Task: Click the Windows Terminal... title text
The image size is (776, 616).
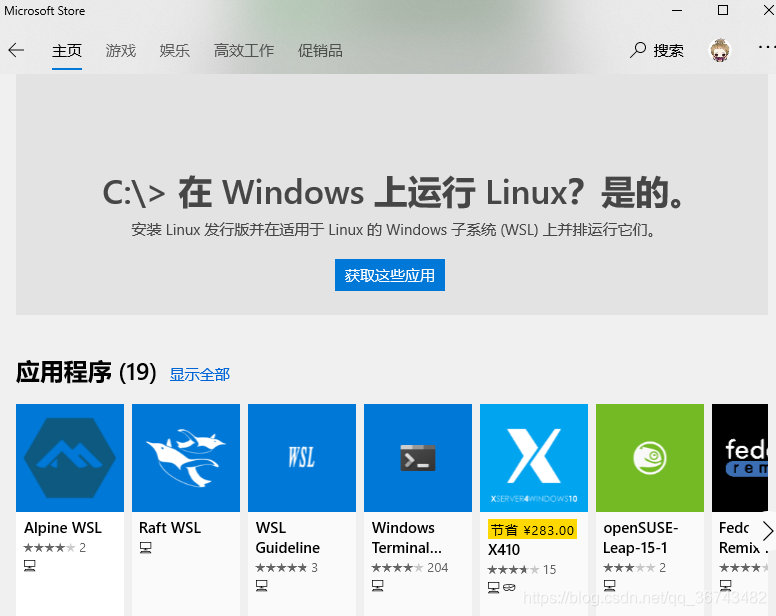Action: coord(407,538)
